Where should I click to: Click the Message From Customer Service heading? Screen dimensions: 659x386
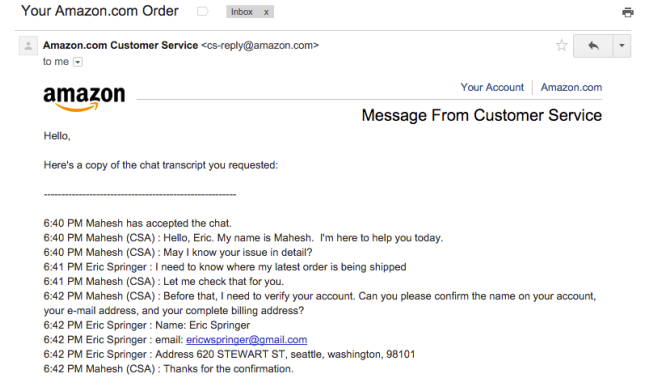(482, 115)
